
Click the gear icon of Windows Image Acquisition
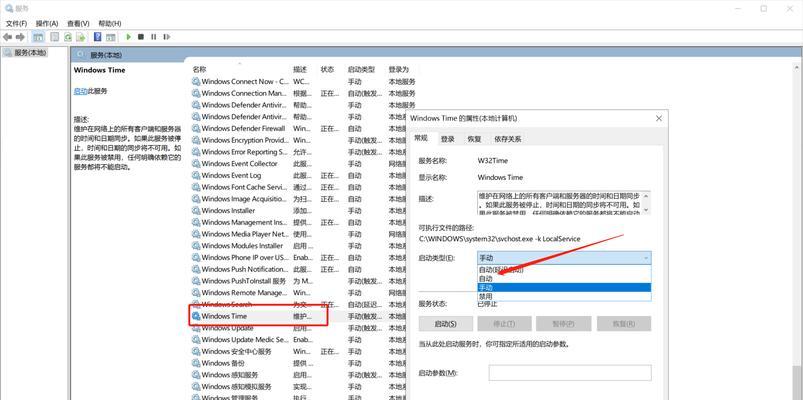coord(196,199)
